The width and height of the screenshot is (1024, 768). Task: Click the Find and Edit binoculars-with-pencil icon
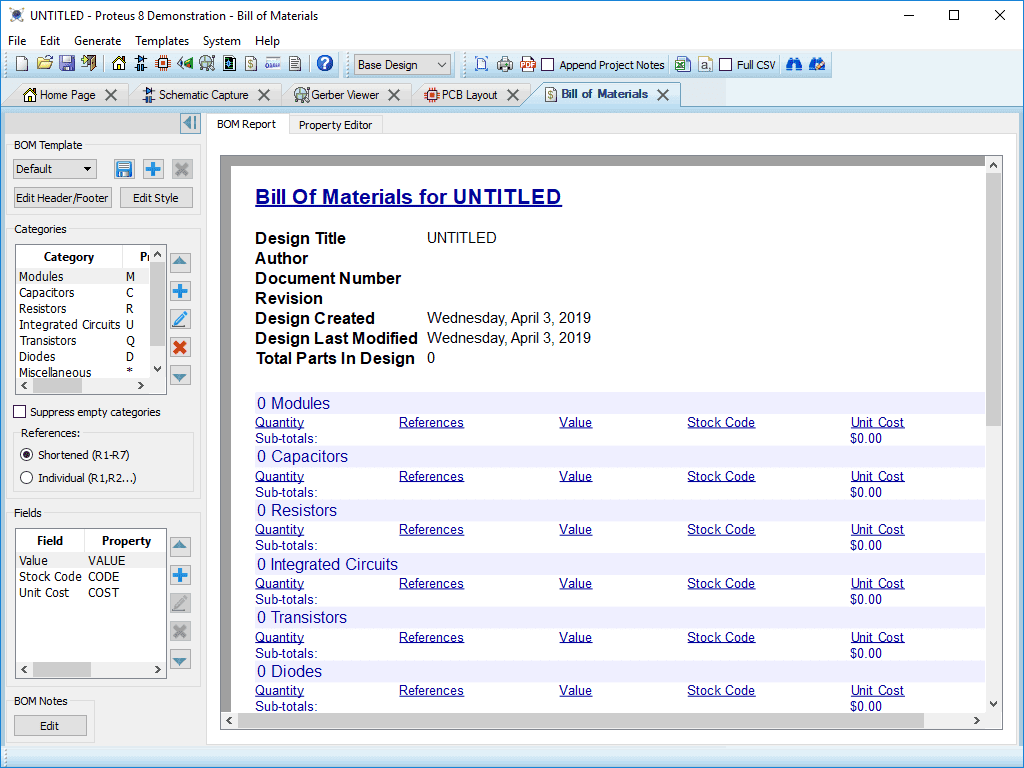click(817, 64)
